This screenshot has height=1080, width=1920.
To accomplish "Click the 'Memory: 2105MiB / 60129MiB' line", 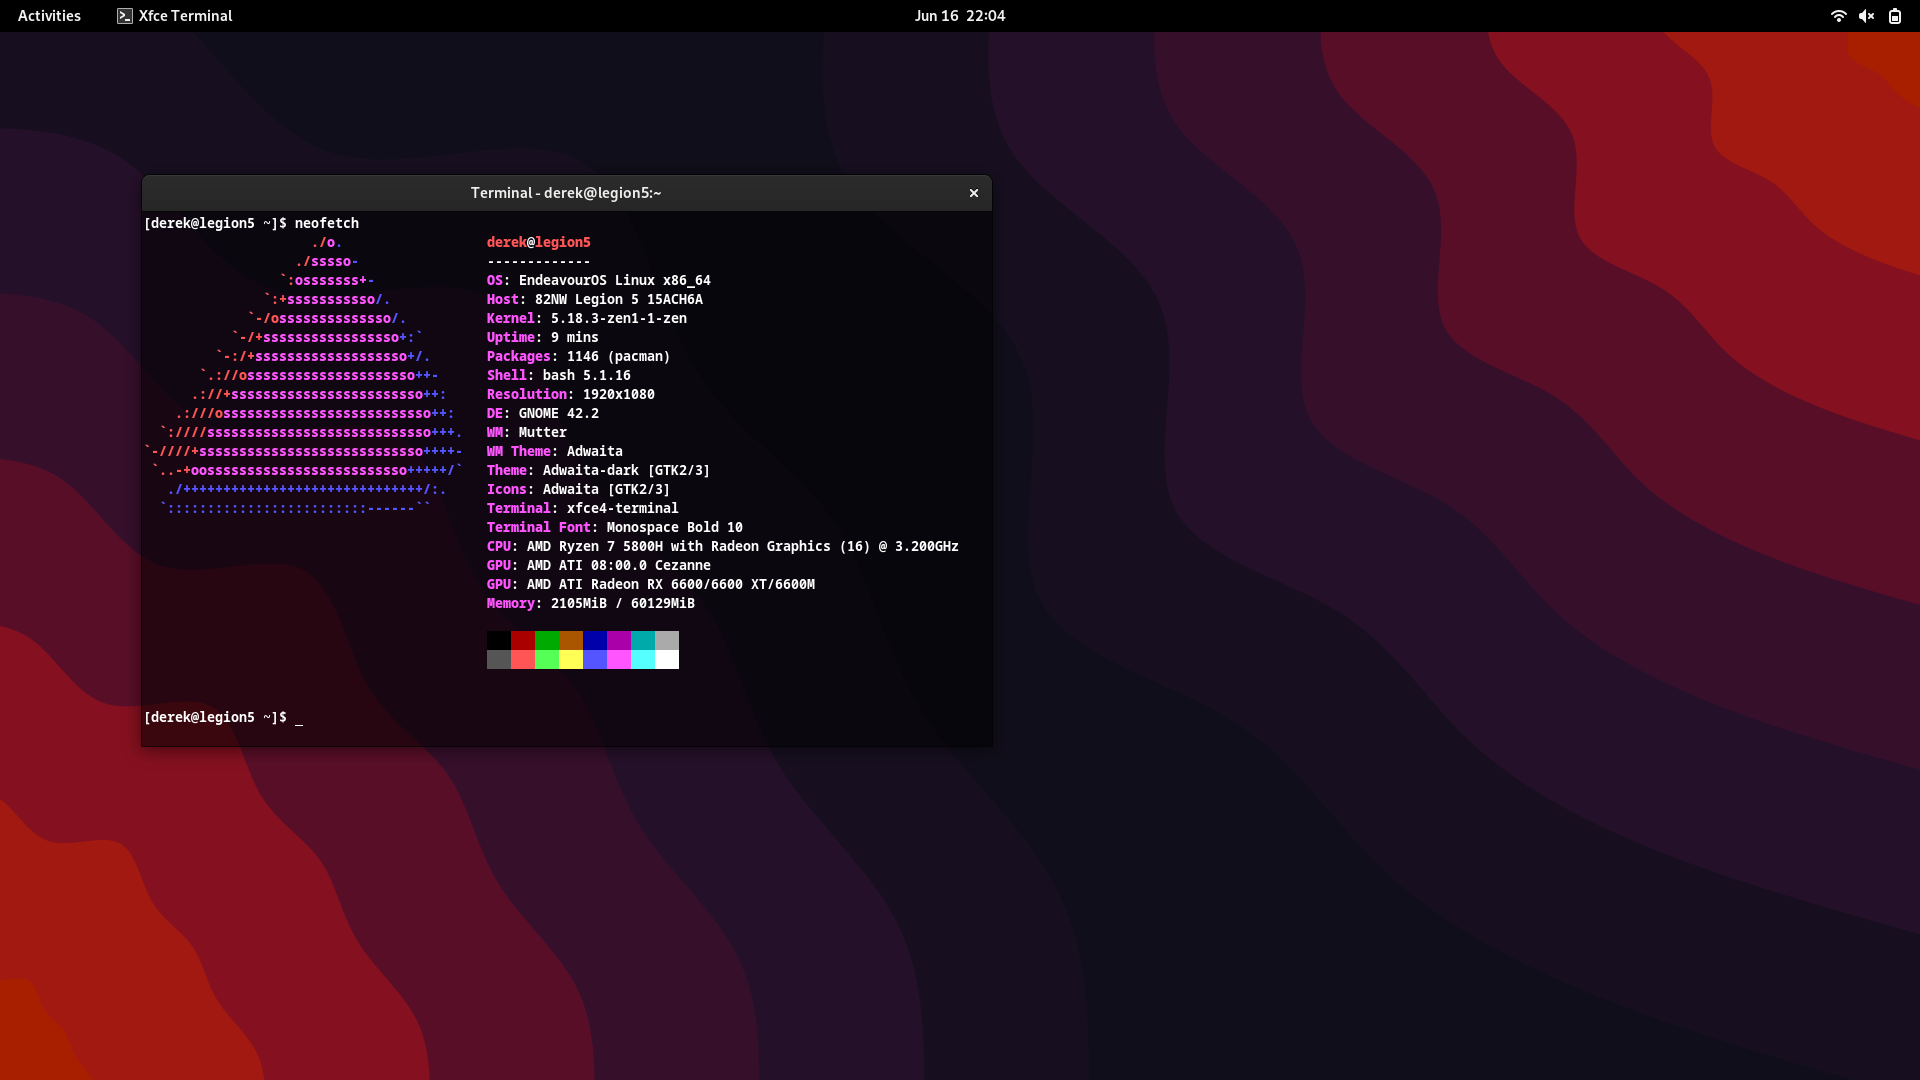I will pyautogui.click(x=591, y=603).
